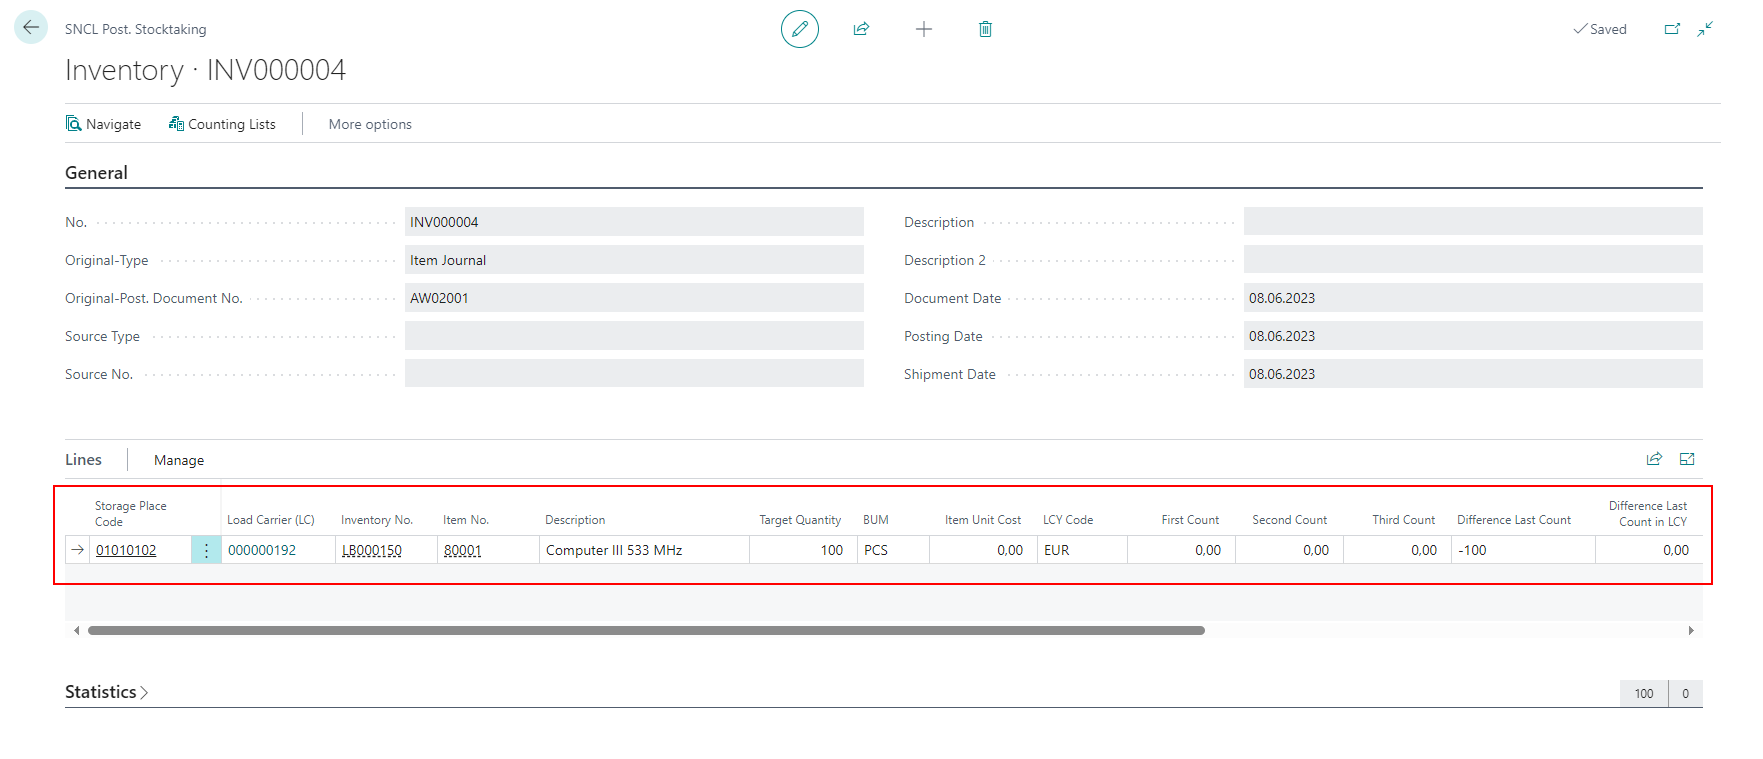The height and width of the screenshot is (759, 1763).
Task: Open storage place code 01010102 link
Action: click(x=126, y=550)
